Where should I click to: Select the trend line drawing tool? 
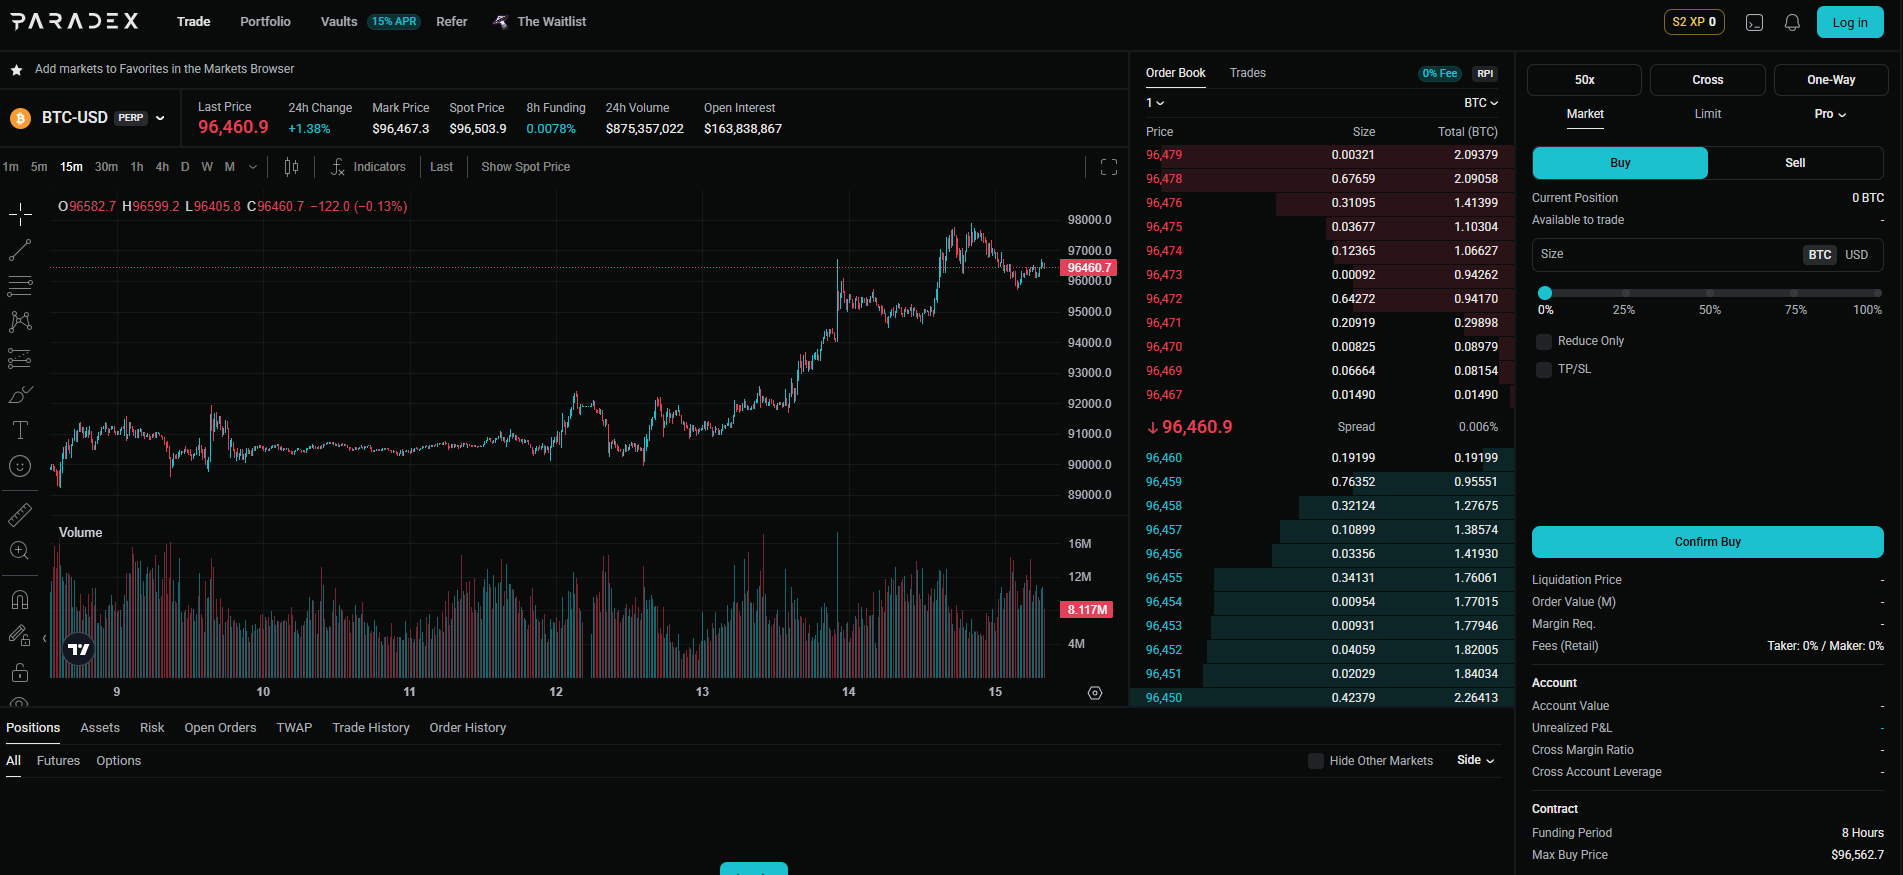[20, 250]
